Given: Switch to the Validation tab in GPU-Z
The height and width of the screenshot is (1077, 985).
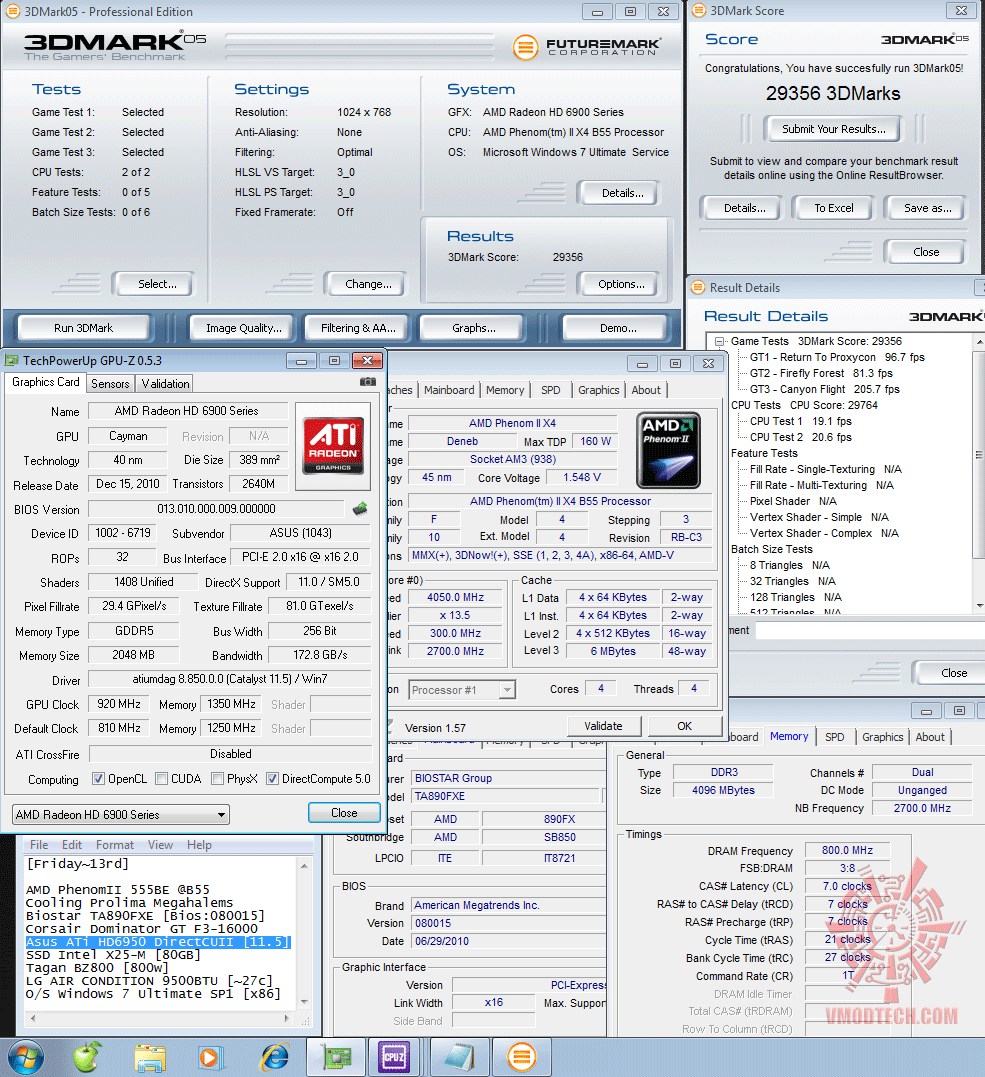Looking at the screenshot, I should [165, 384].
